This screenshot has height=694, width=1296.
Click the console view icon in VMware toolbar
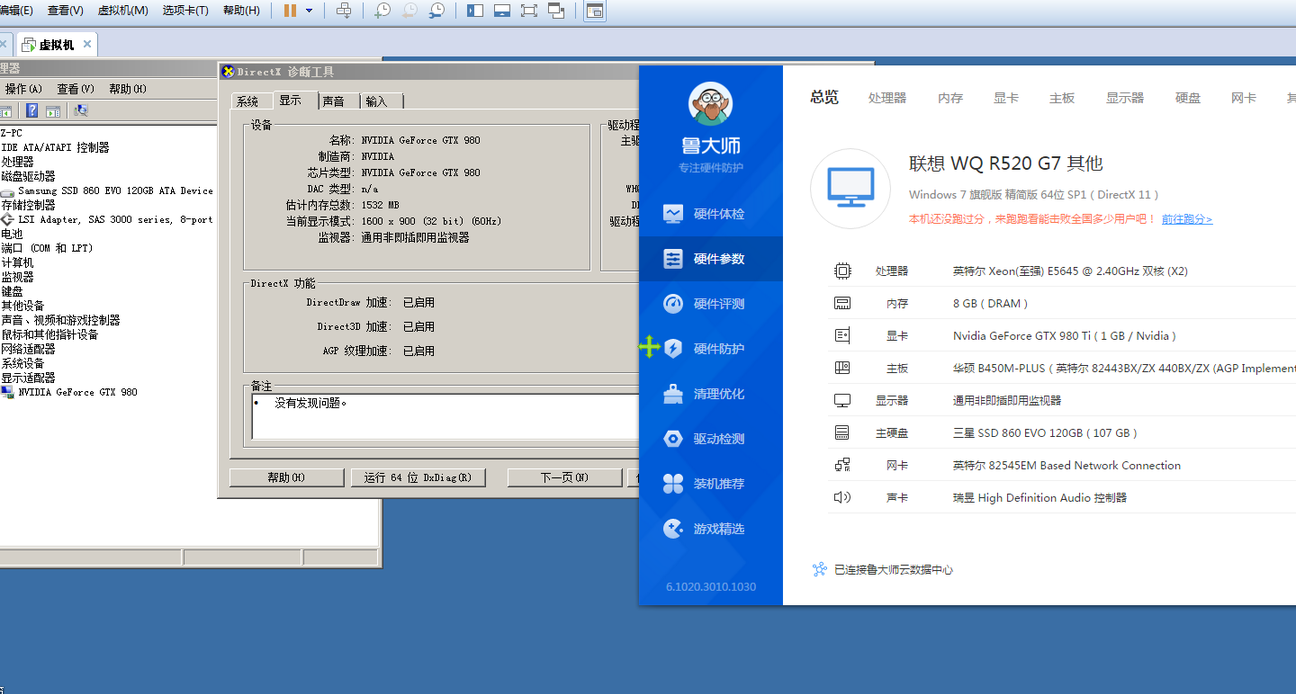coord(595,11)
